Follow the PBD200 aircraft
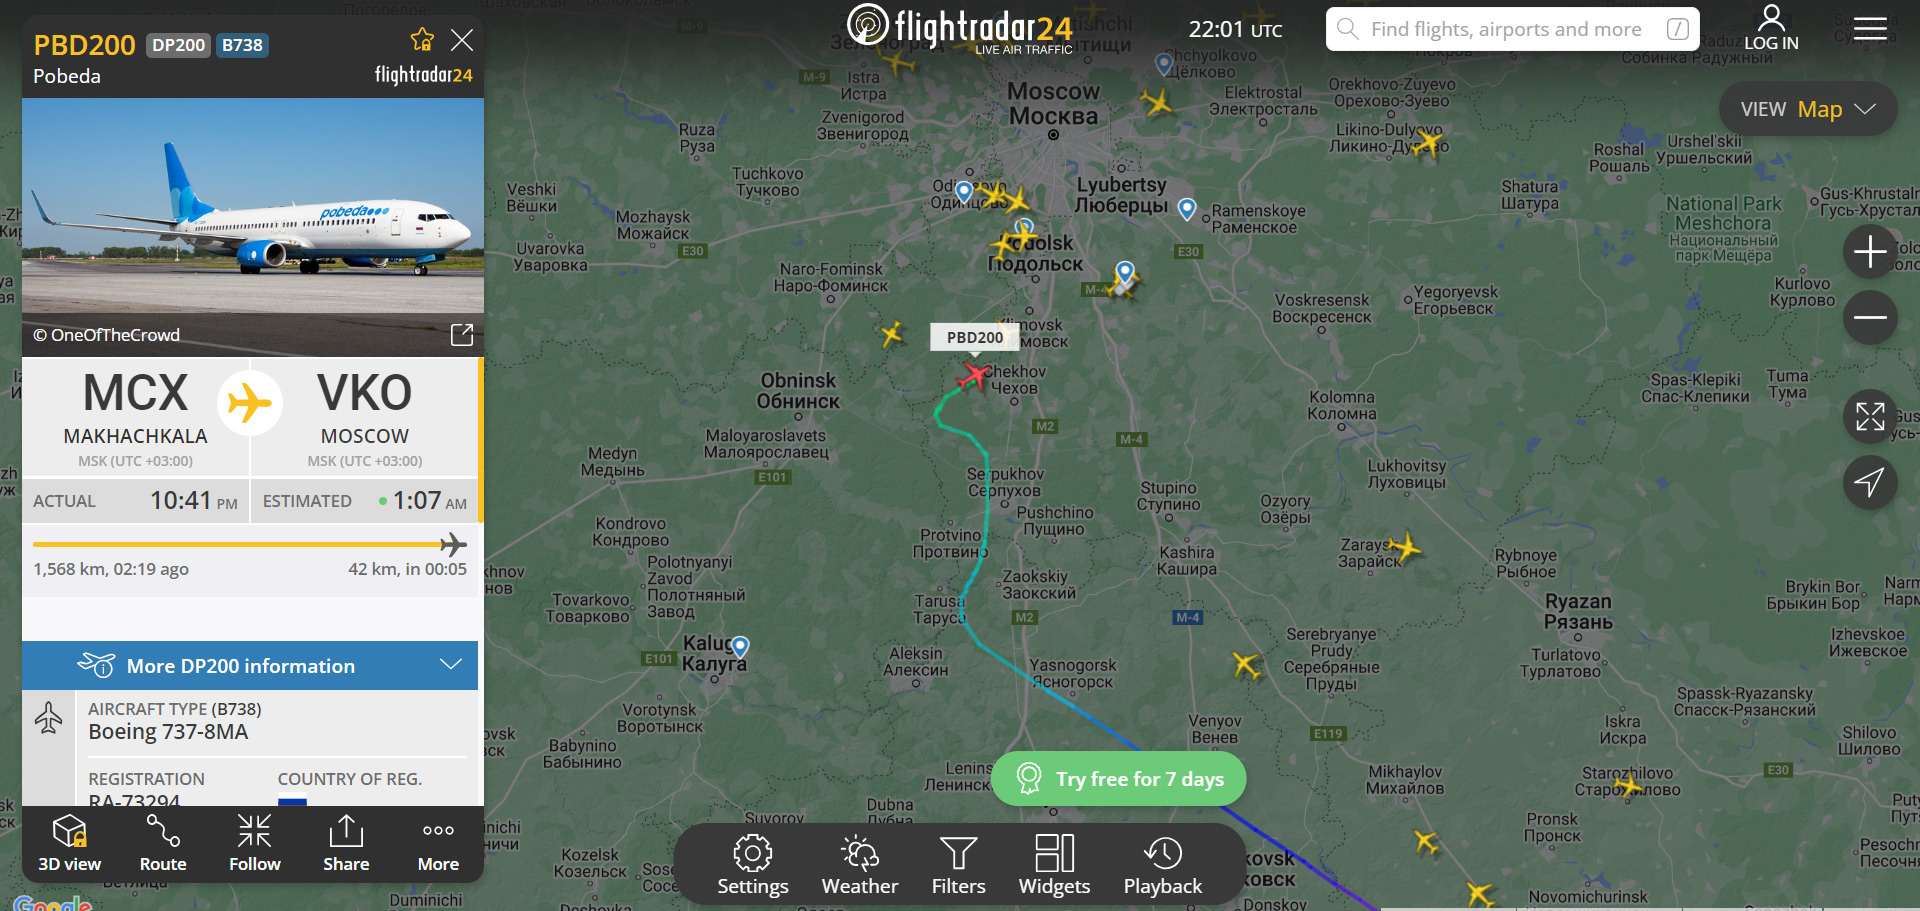 coord(254,844)
